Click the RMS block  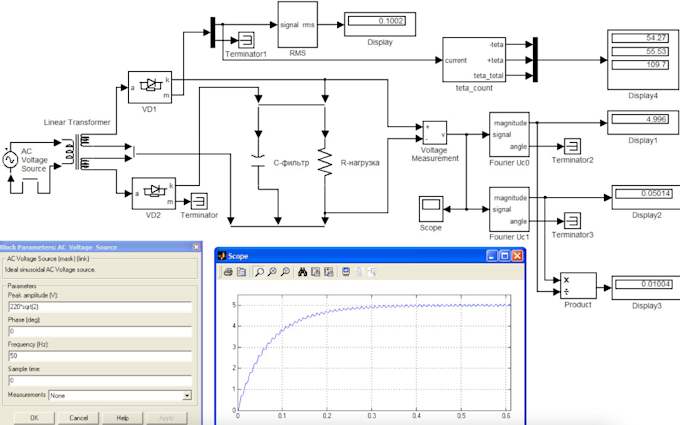[x=298, y=25]
